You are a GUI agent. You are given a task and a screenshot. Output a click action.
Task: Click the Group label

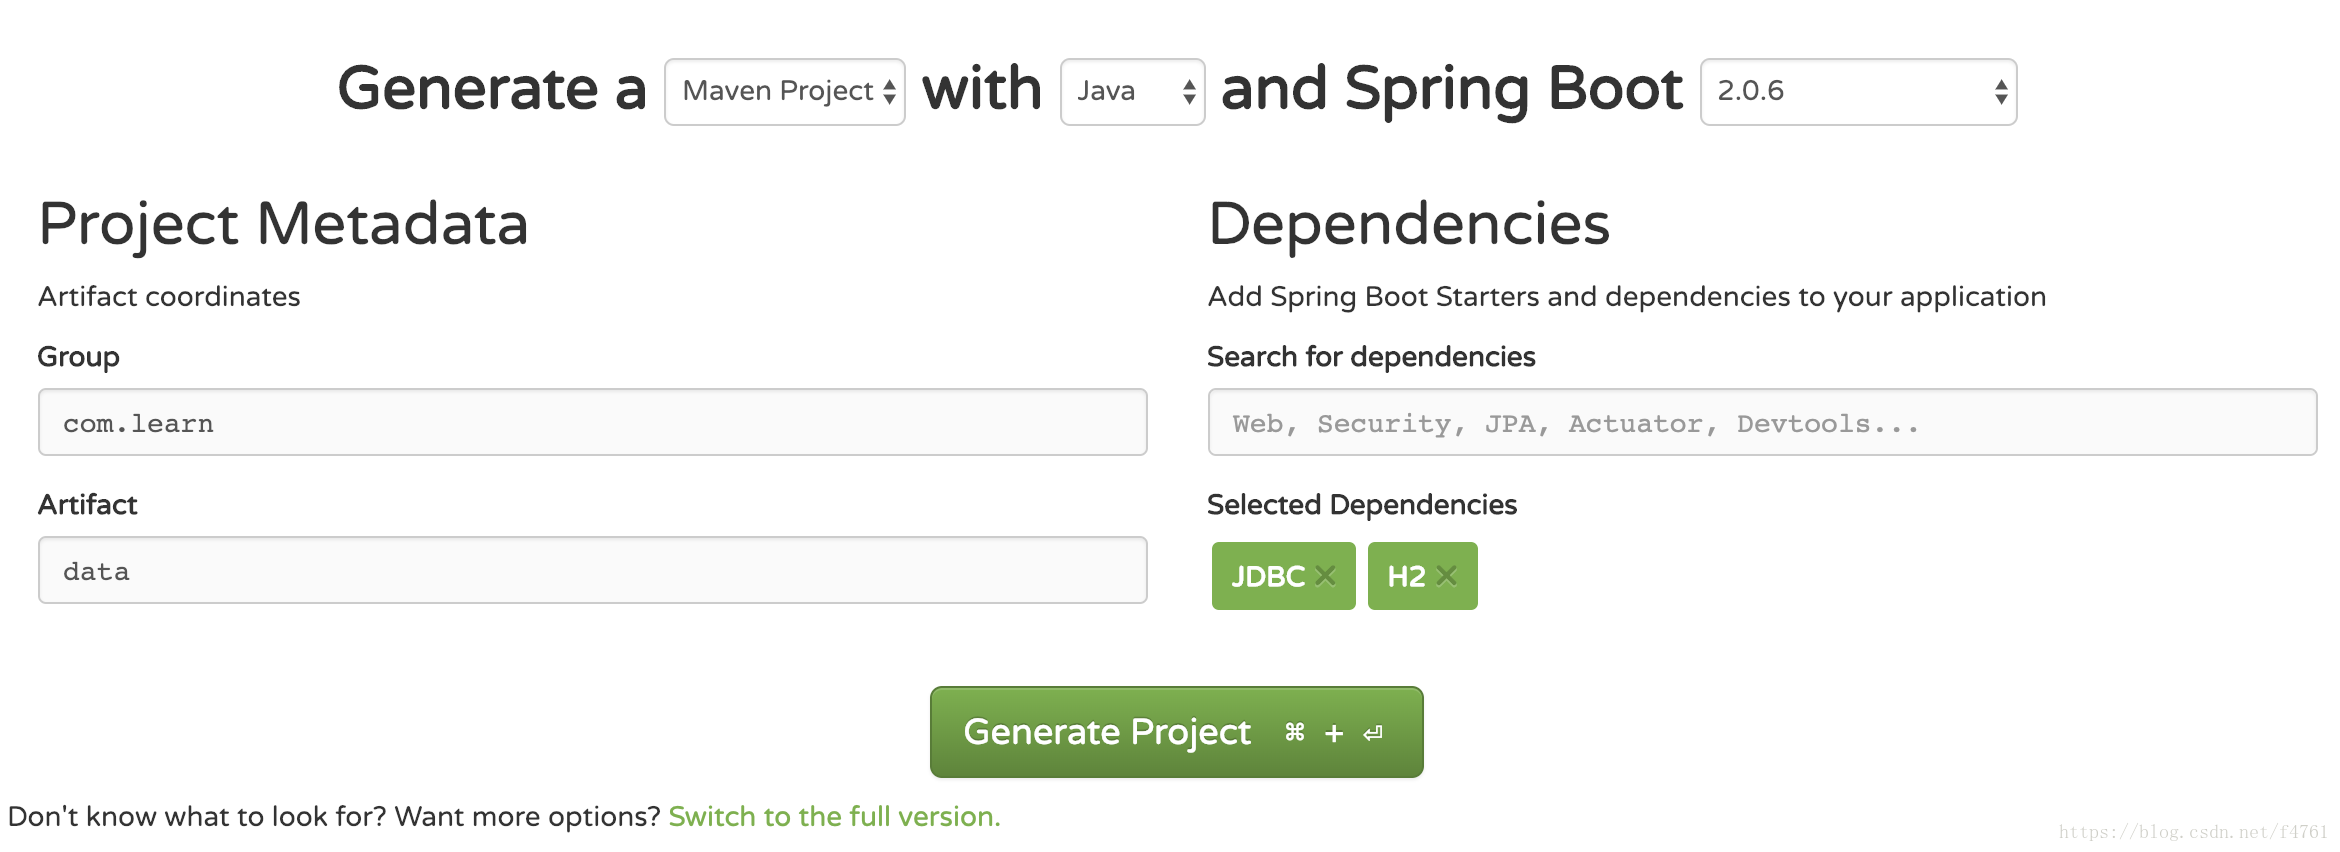pos(79,357)
